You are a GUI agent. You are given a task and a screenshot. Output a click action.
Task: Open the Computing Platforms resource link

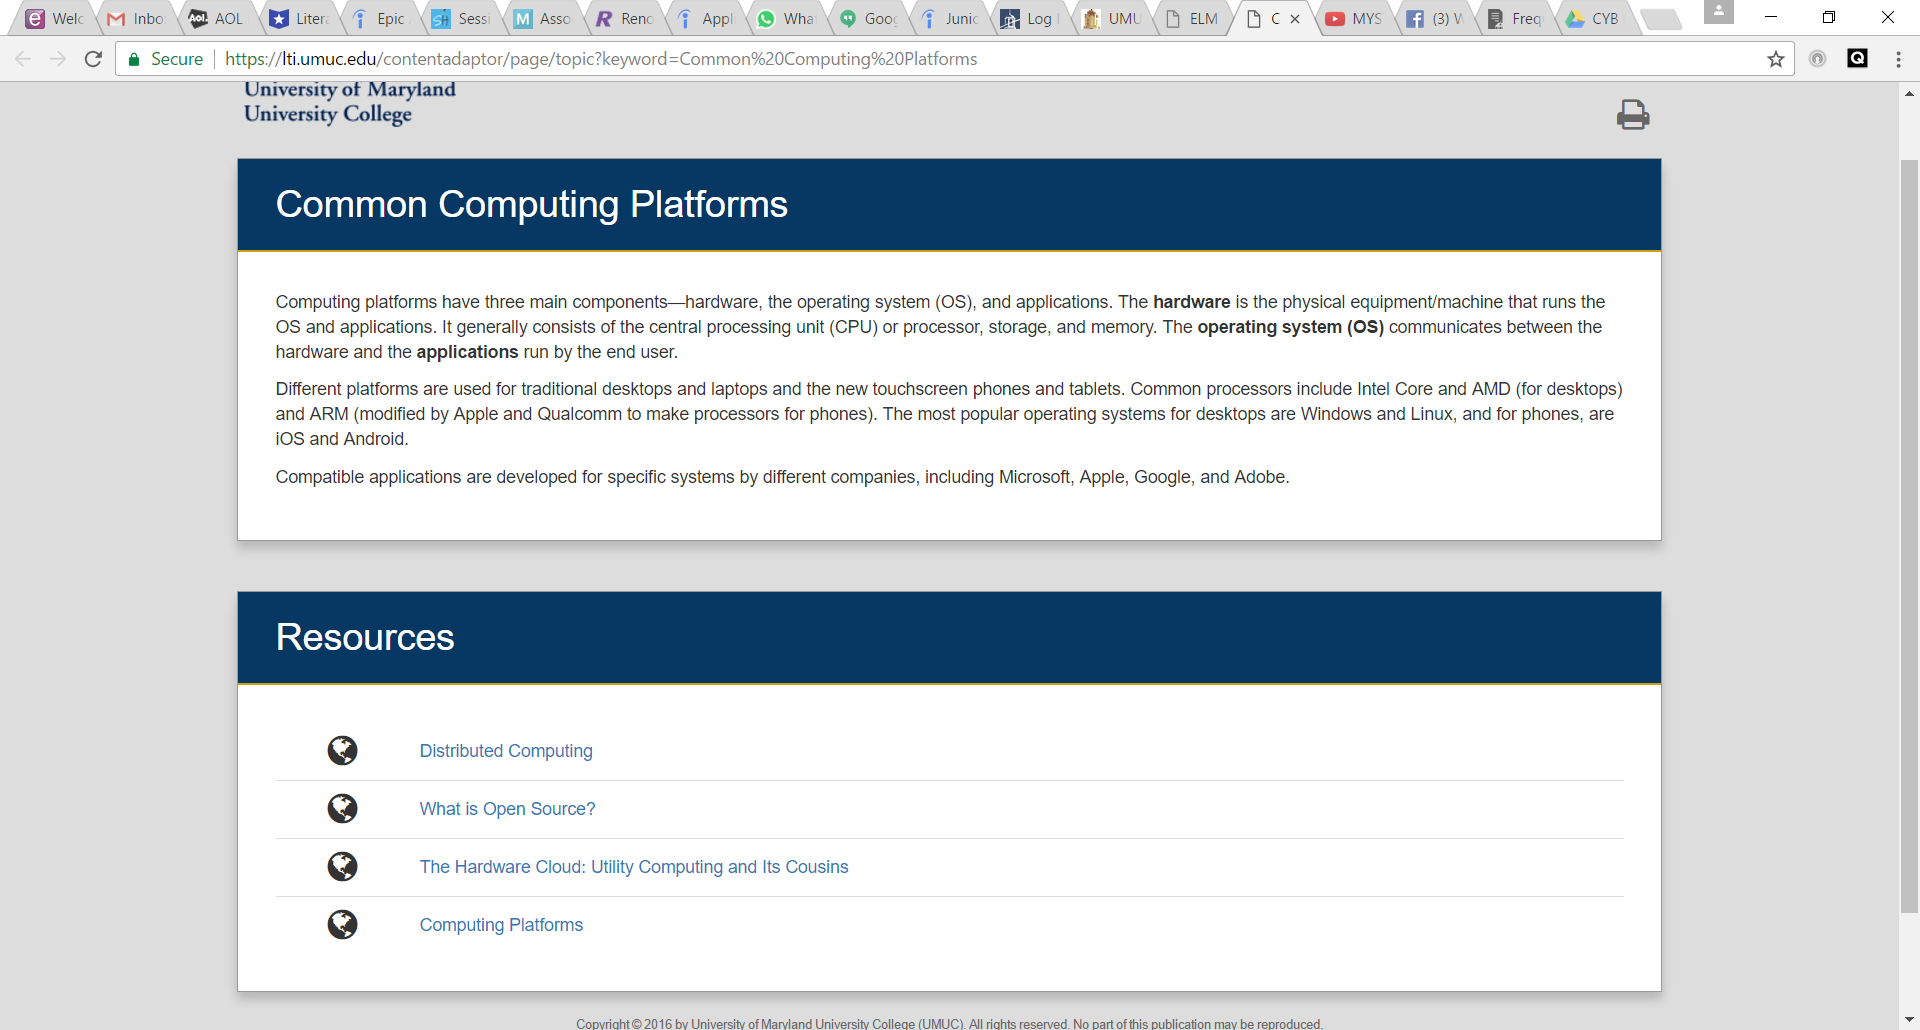(501, 925)
